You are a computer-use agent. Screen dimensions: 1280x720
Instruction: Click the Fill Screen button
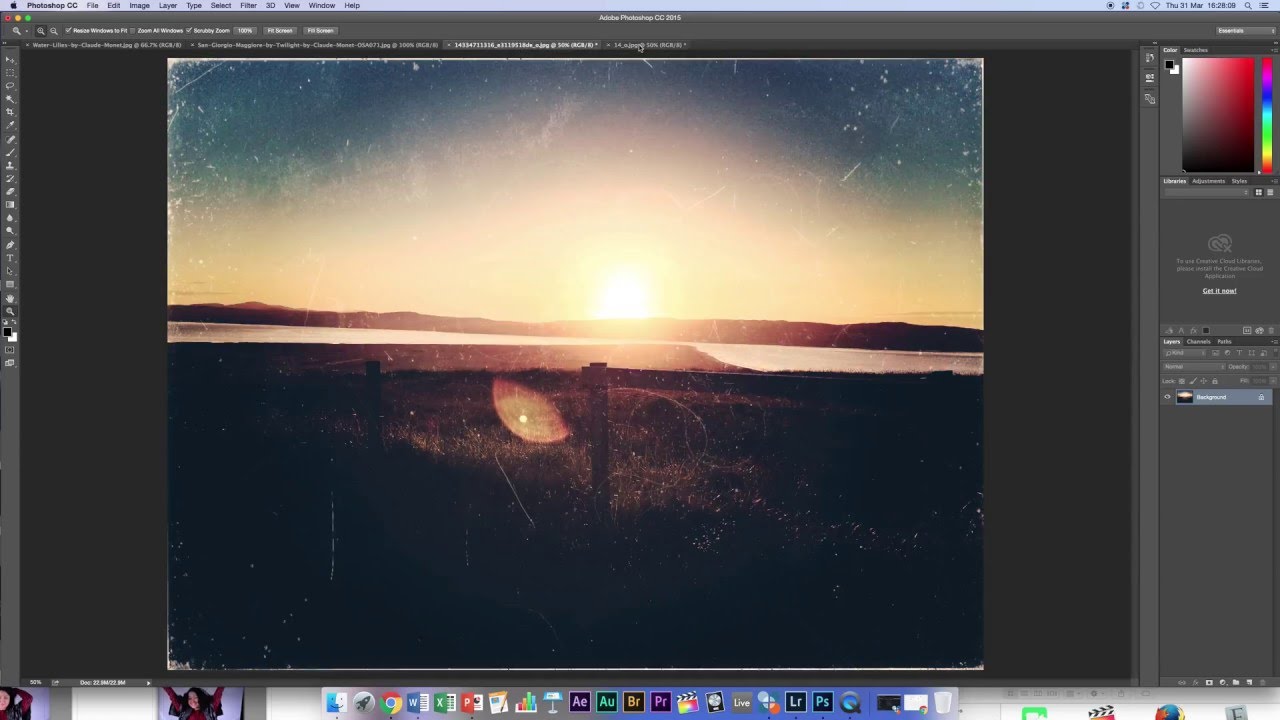[320, 31]
